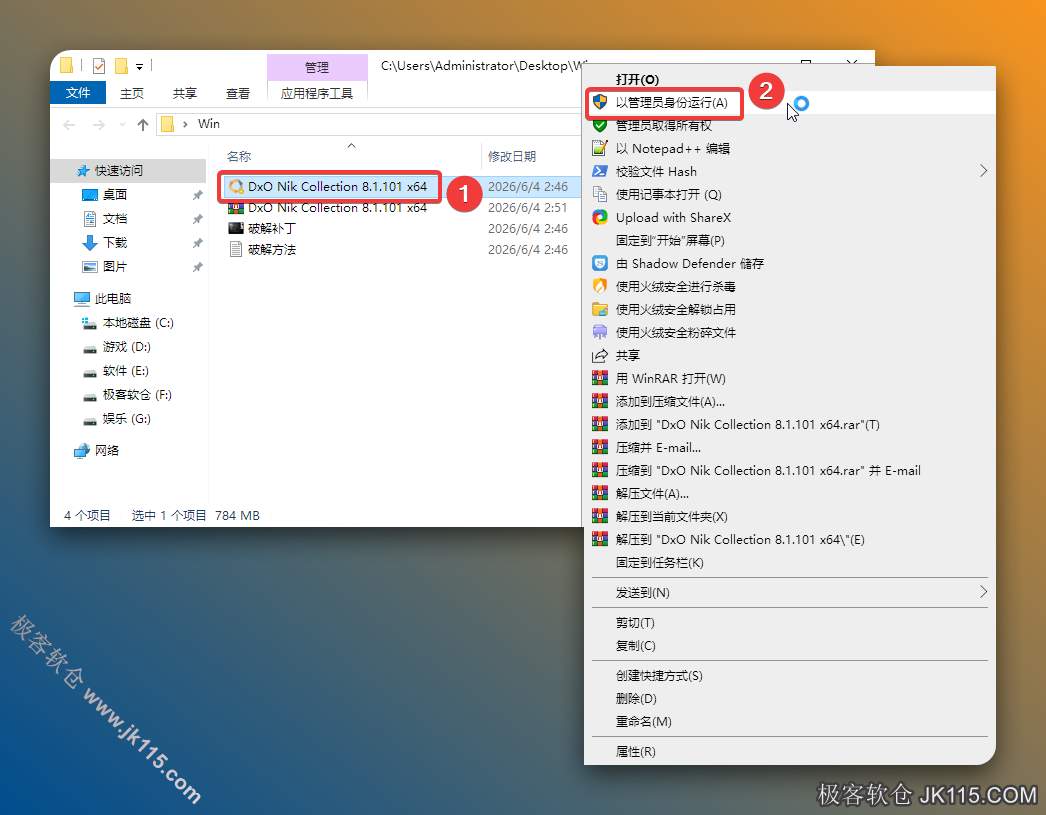Click the 破解补丁 file icon
The height and width of the screenshot is (815, 1046).
click(x=235, y=228)
